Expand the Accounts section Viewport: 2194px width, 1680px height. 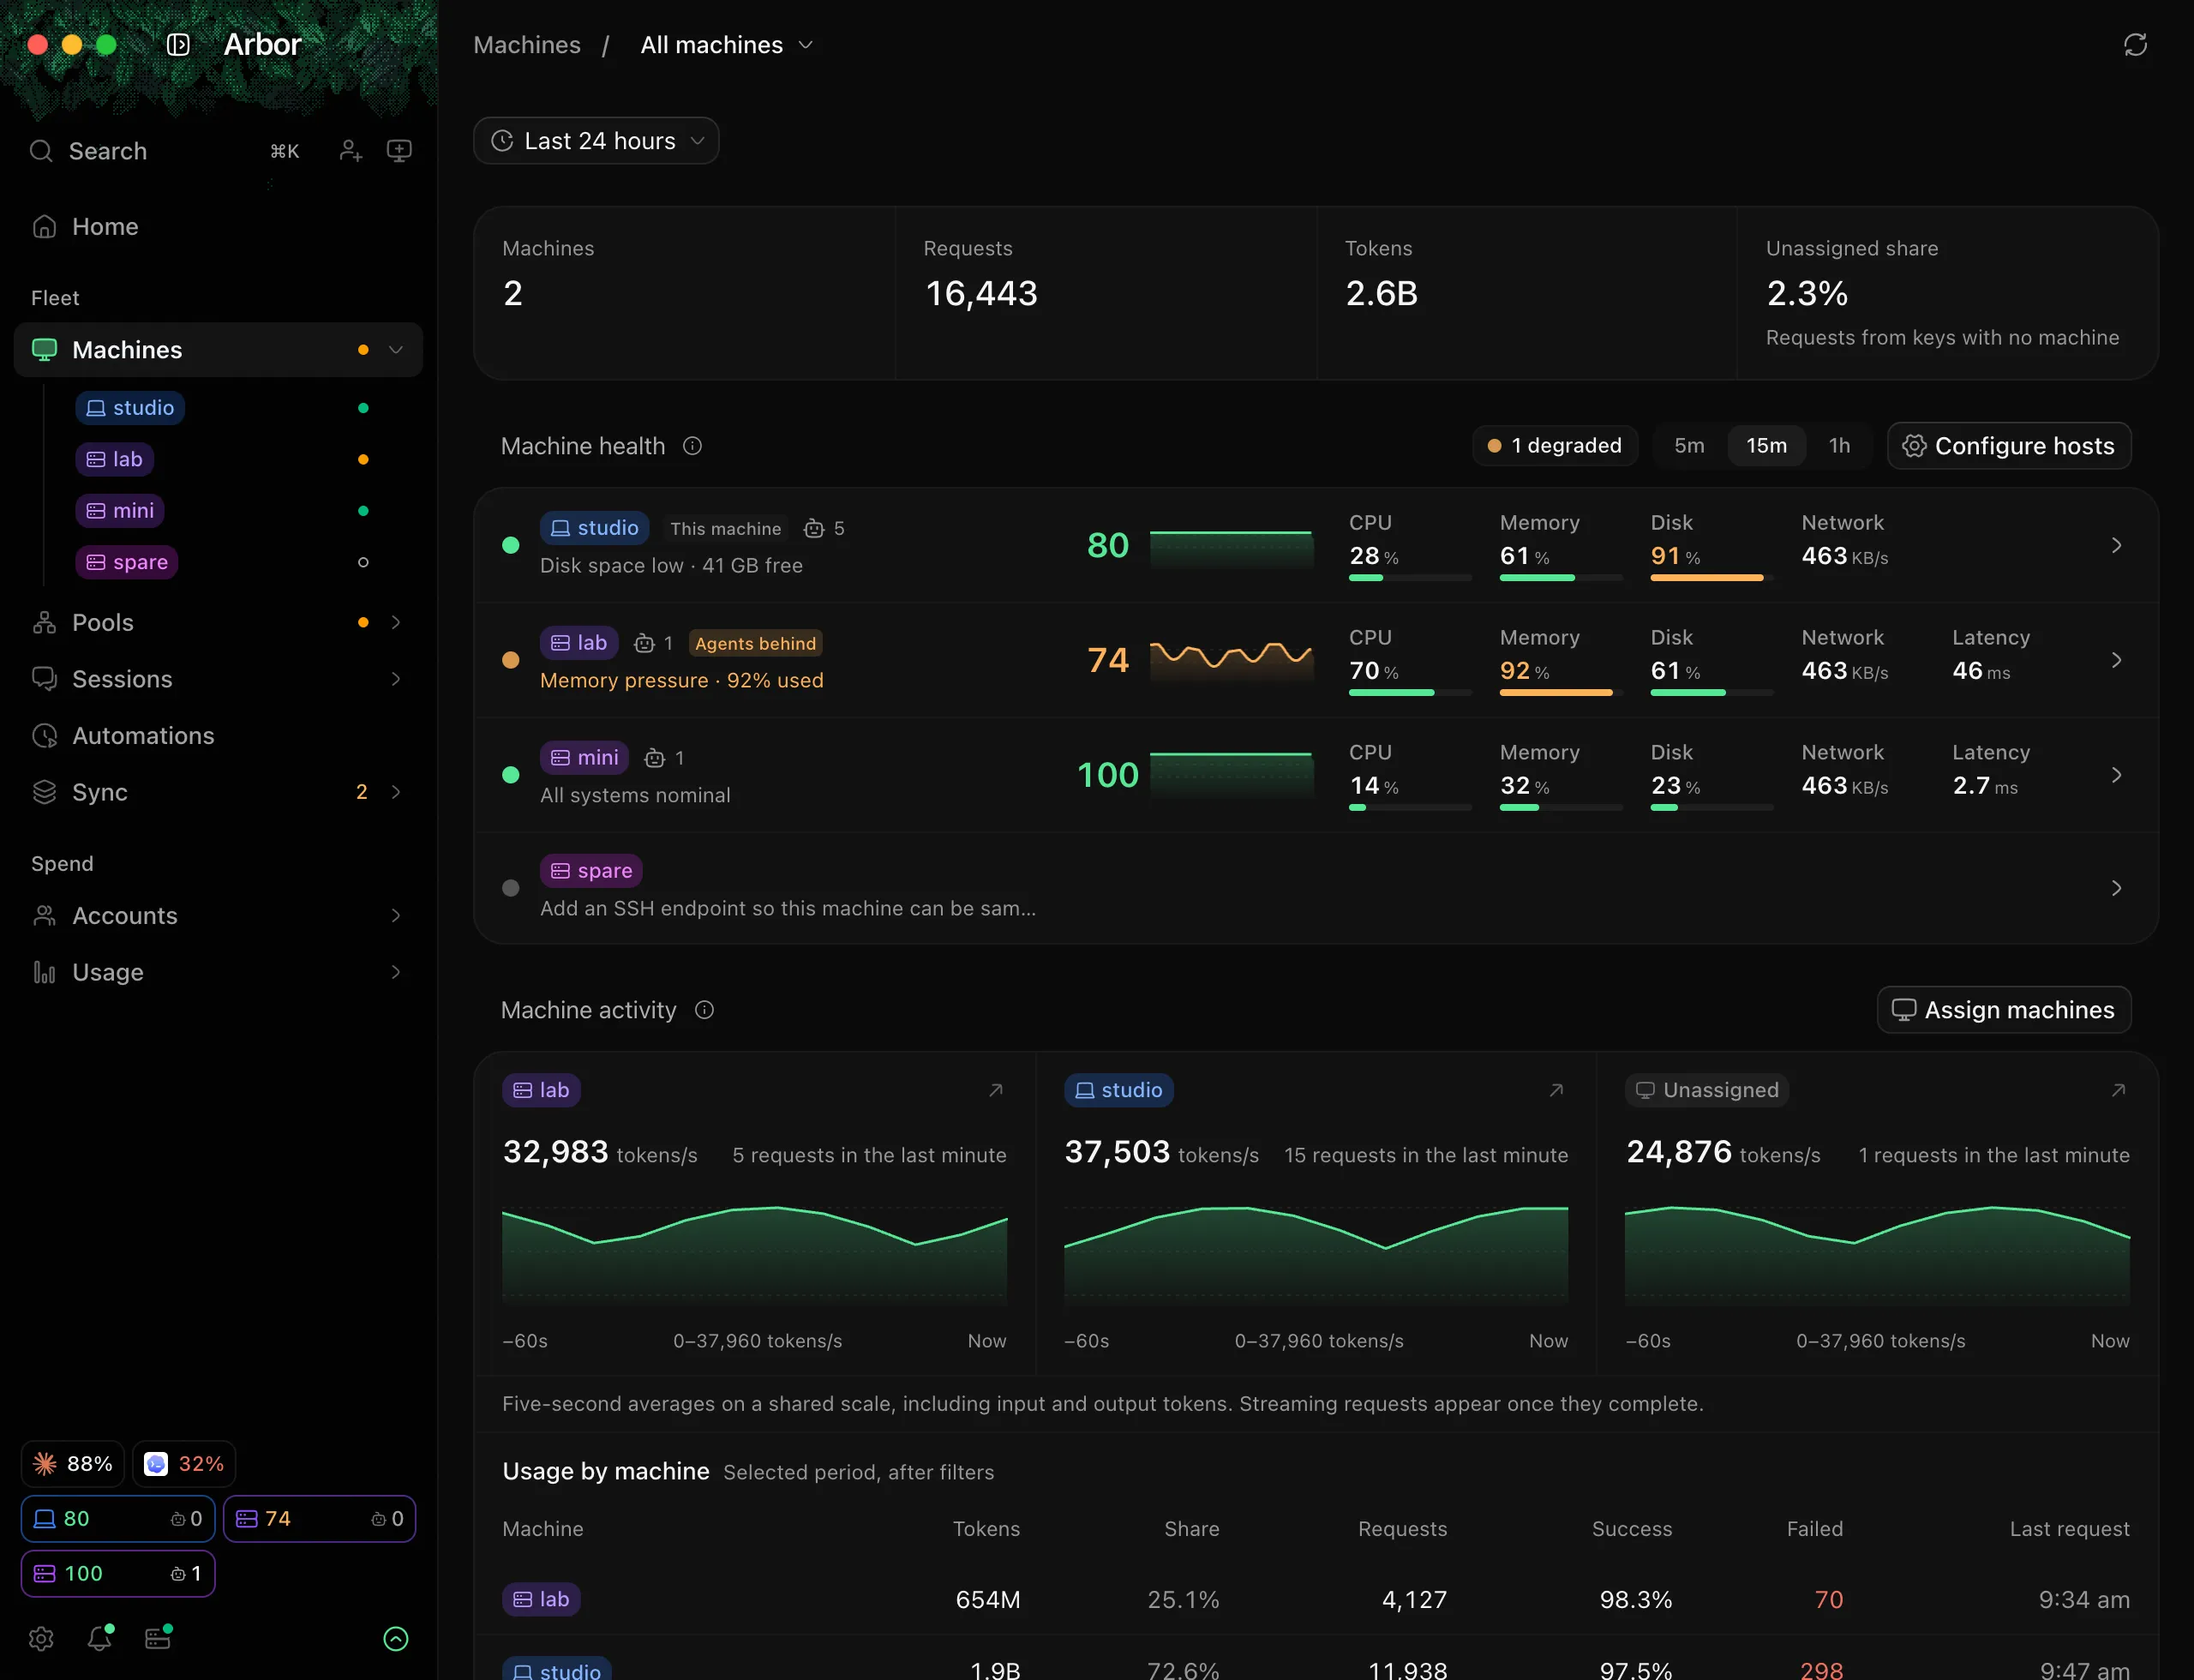[396, 916]
